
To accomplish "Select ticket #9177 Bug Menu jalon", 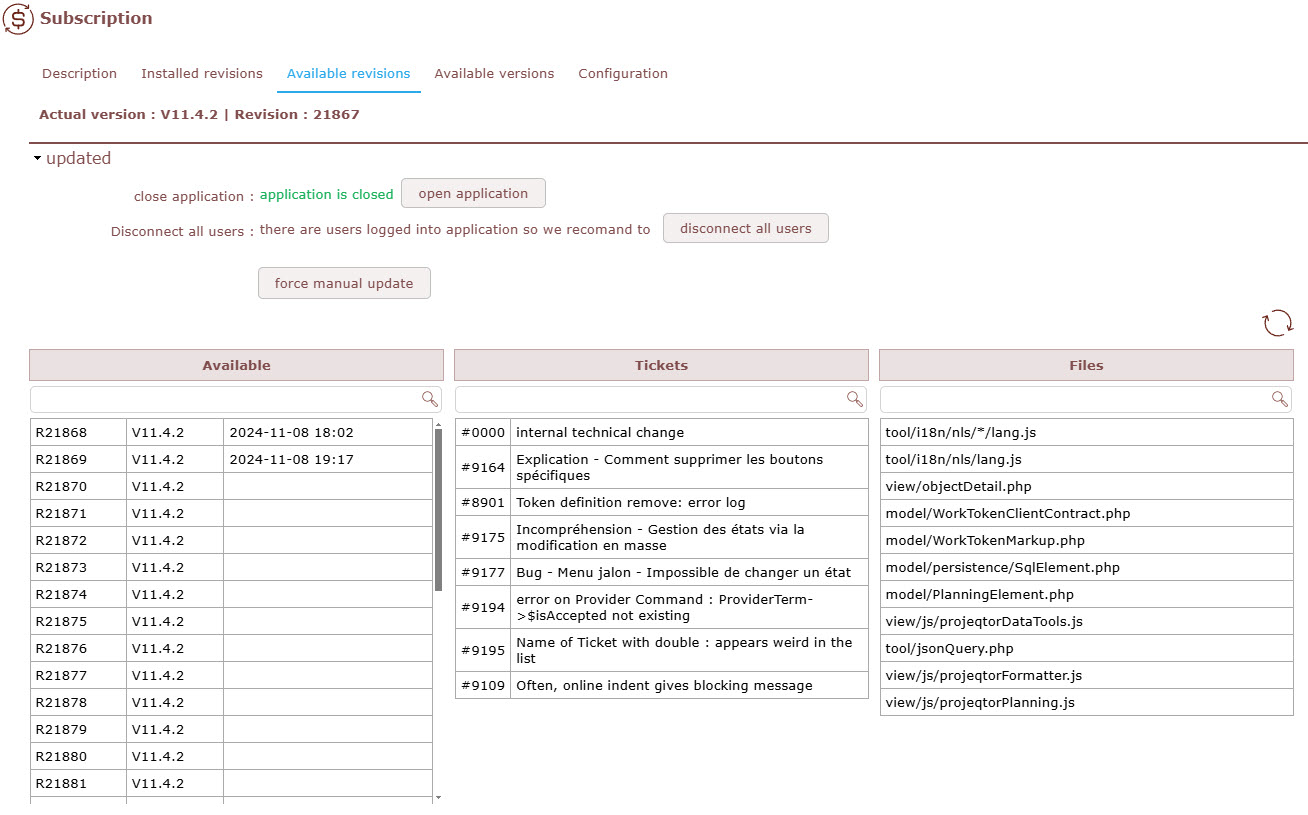I will pyautogui.click(x=661, y=572).
